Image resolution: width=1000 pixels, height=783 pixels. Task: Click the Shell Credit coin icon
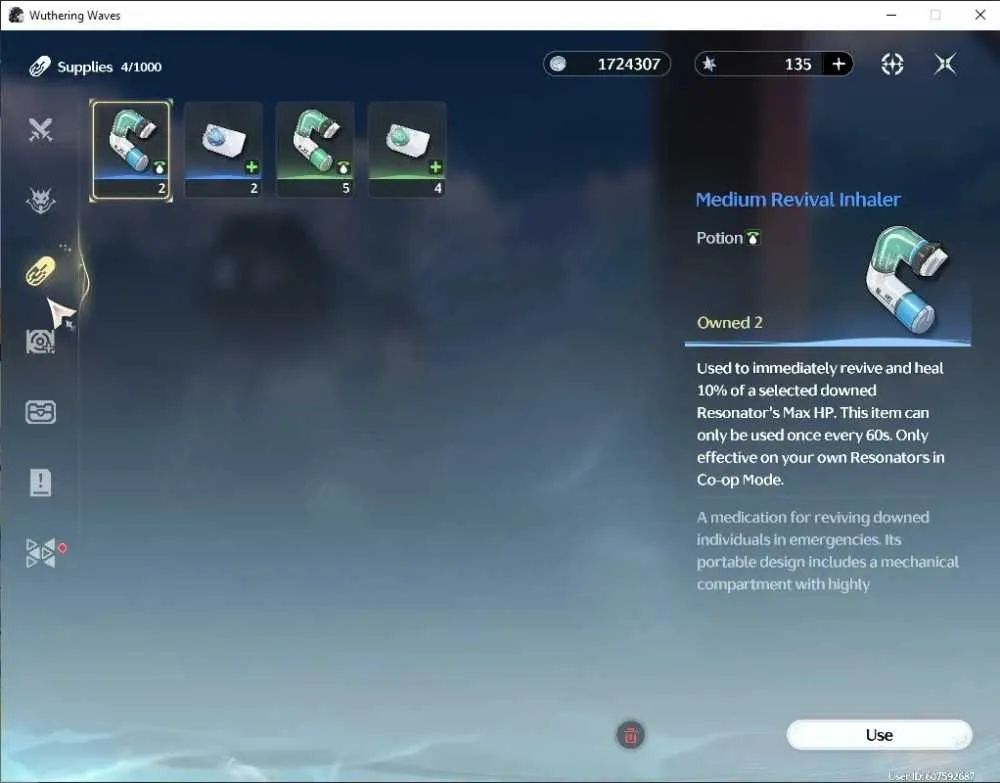tap(558, 64)
